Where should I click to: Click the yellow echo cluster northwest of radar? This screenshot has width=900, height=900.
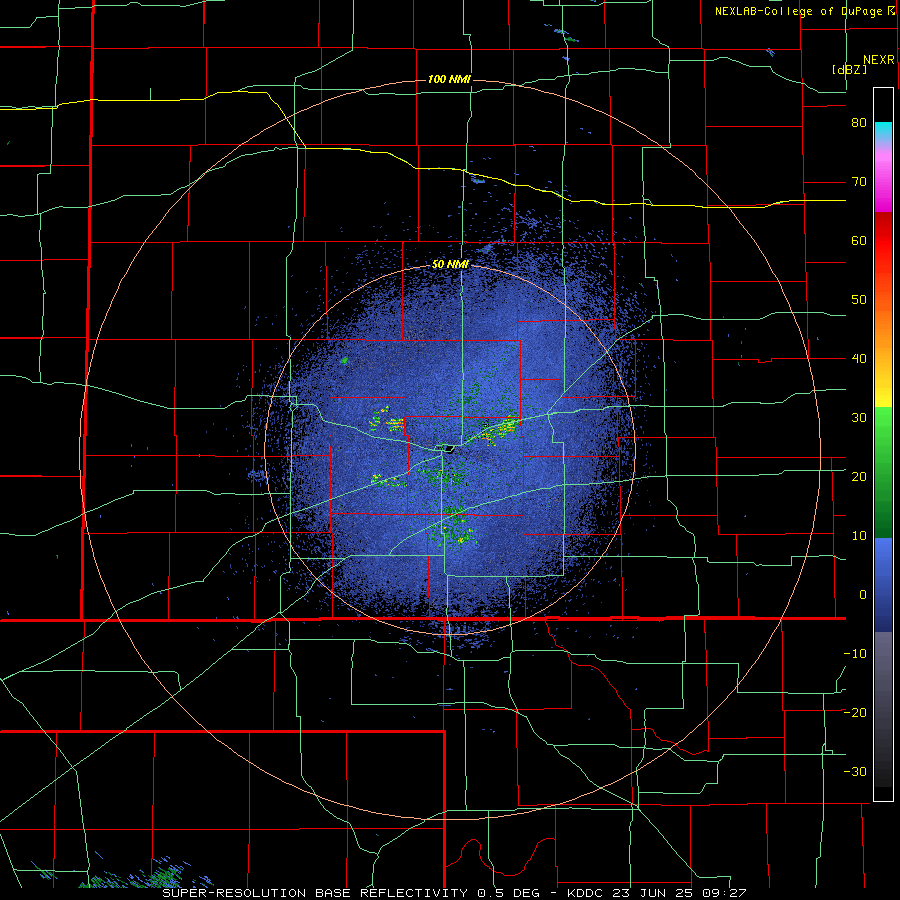(387, 420)
